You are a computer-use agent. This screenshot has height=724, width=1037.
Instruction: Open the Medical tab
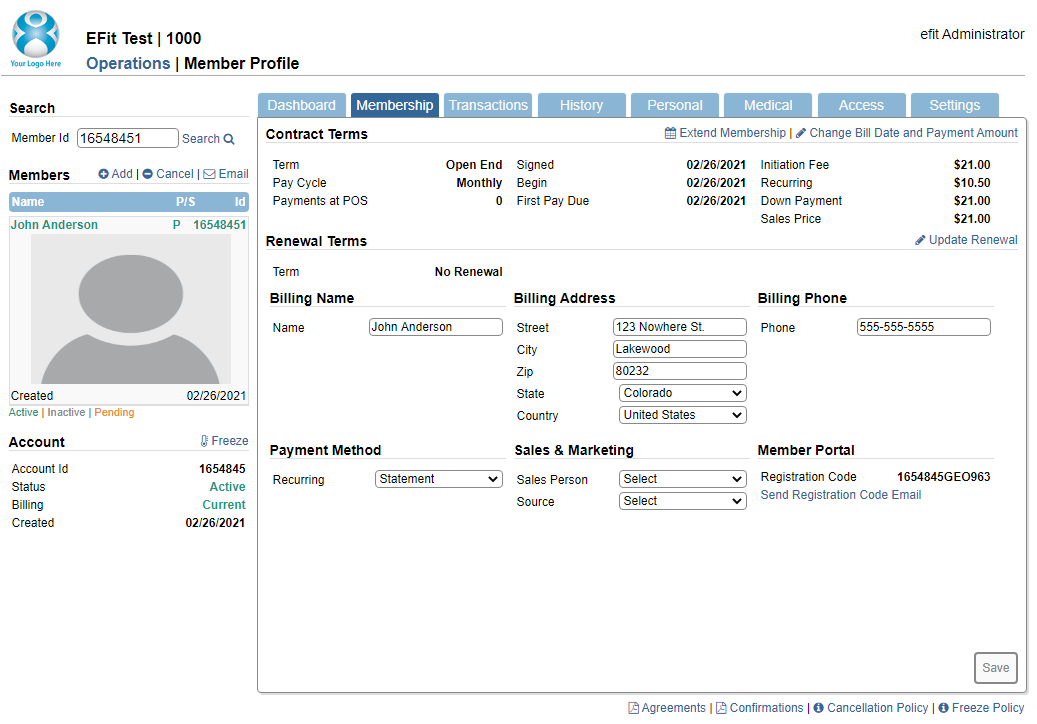coord(768,105)
